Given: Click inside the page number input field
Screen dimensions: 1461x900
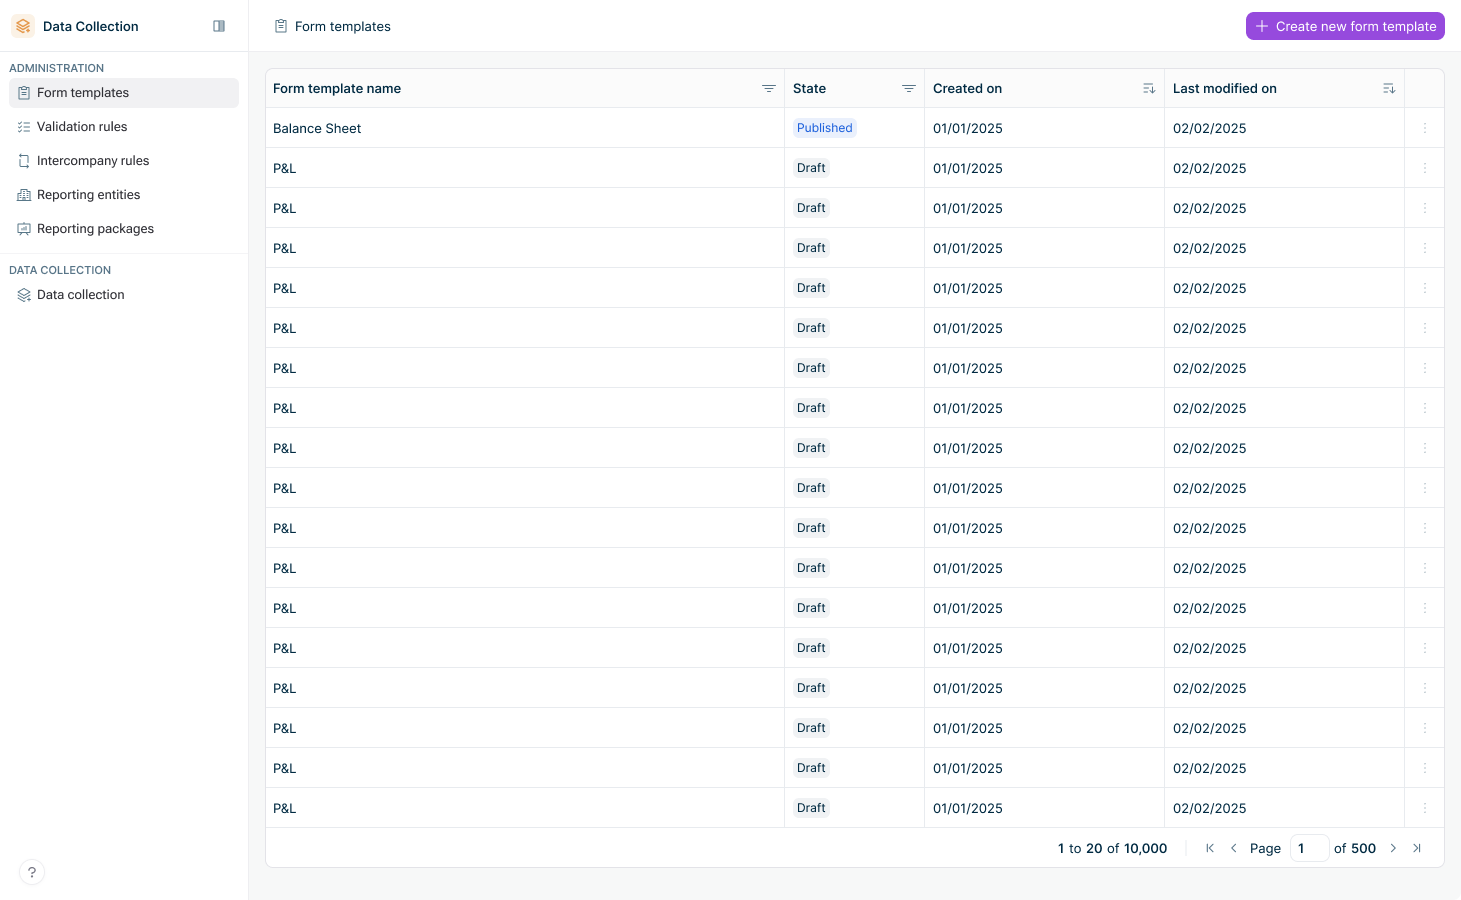Looking at the screenshot, I should pyautogui.click(x=1309, y=847).
